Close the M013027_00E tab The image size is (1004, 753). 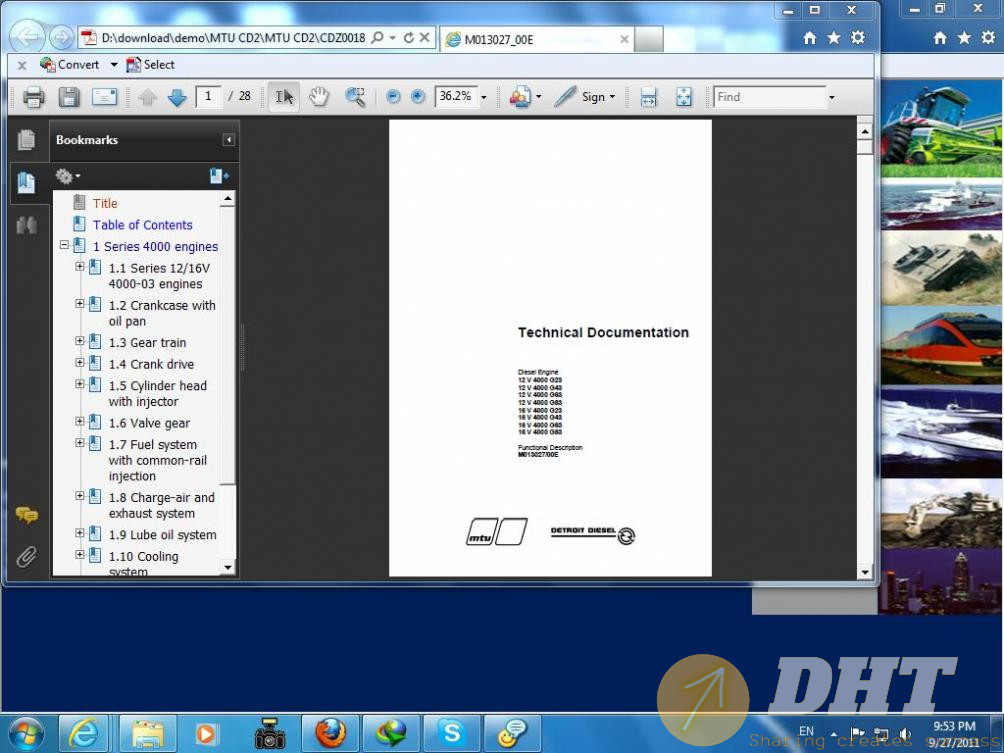pyautogui.click(x=624, y=39)
